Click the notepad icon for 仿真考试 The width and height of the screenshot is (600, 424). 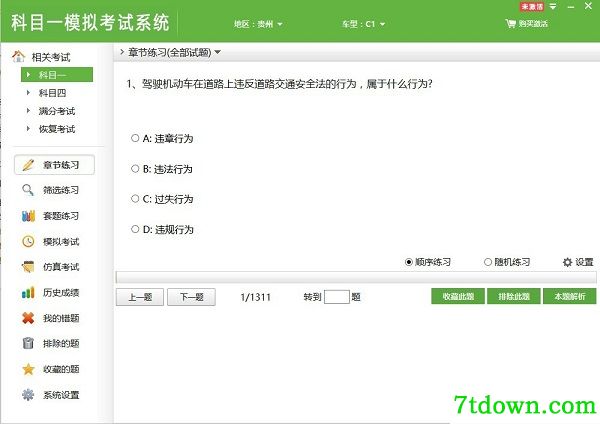tap(28, 267)
